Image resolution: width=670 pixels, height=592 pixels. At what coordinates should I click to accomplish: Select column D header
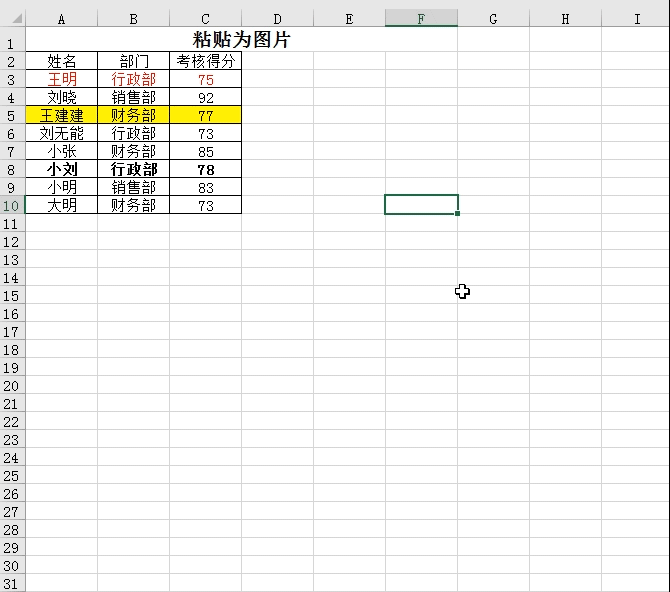click(x=277, y=19)
